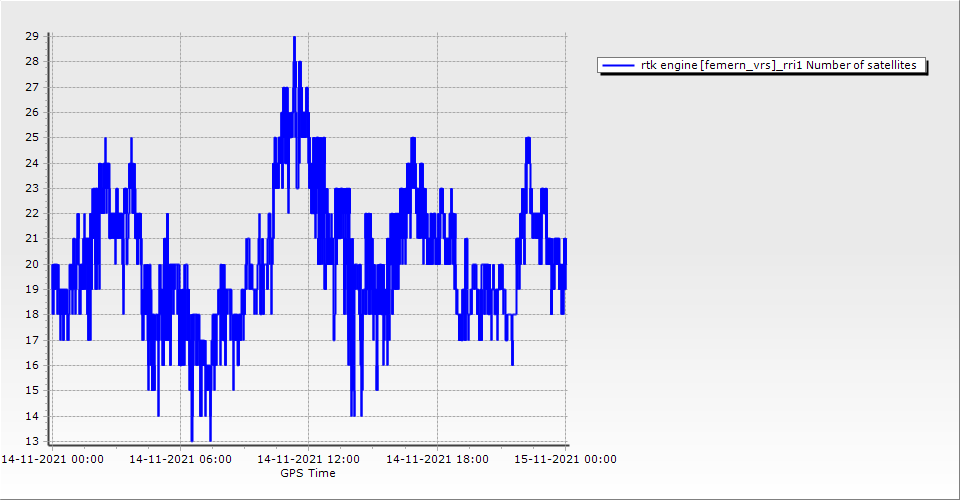This screenshot has height=500, width=960.
Task: Click the y-axis label 16
Action: pos(32,365)
